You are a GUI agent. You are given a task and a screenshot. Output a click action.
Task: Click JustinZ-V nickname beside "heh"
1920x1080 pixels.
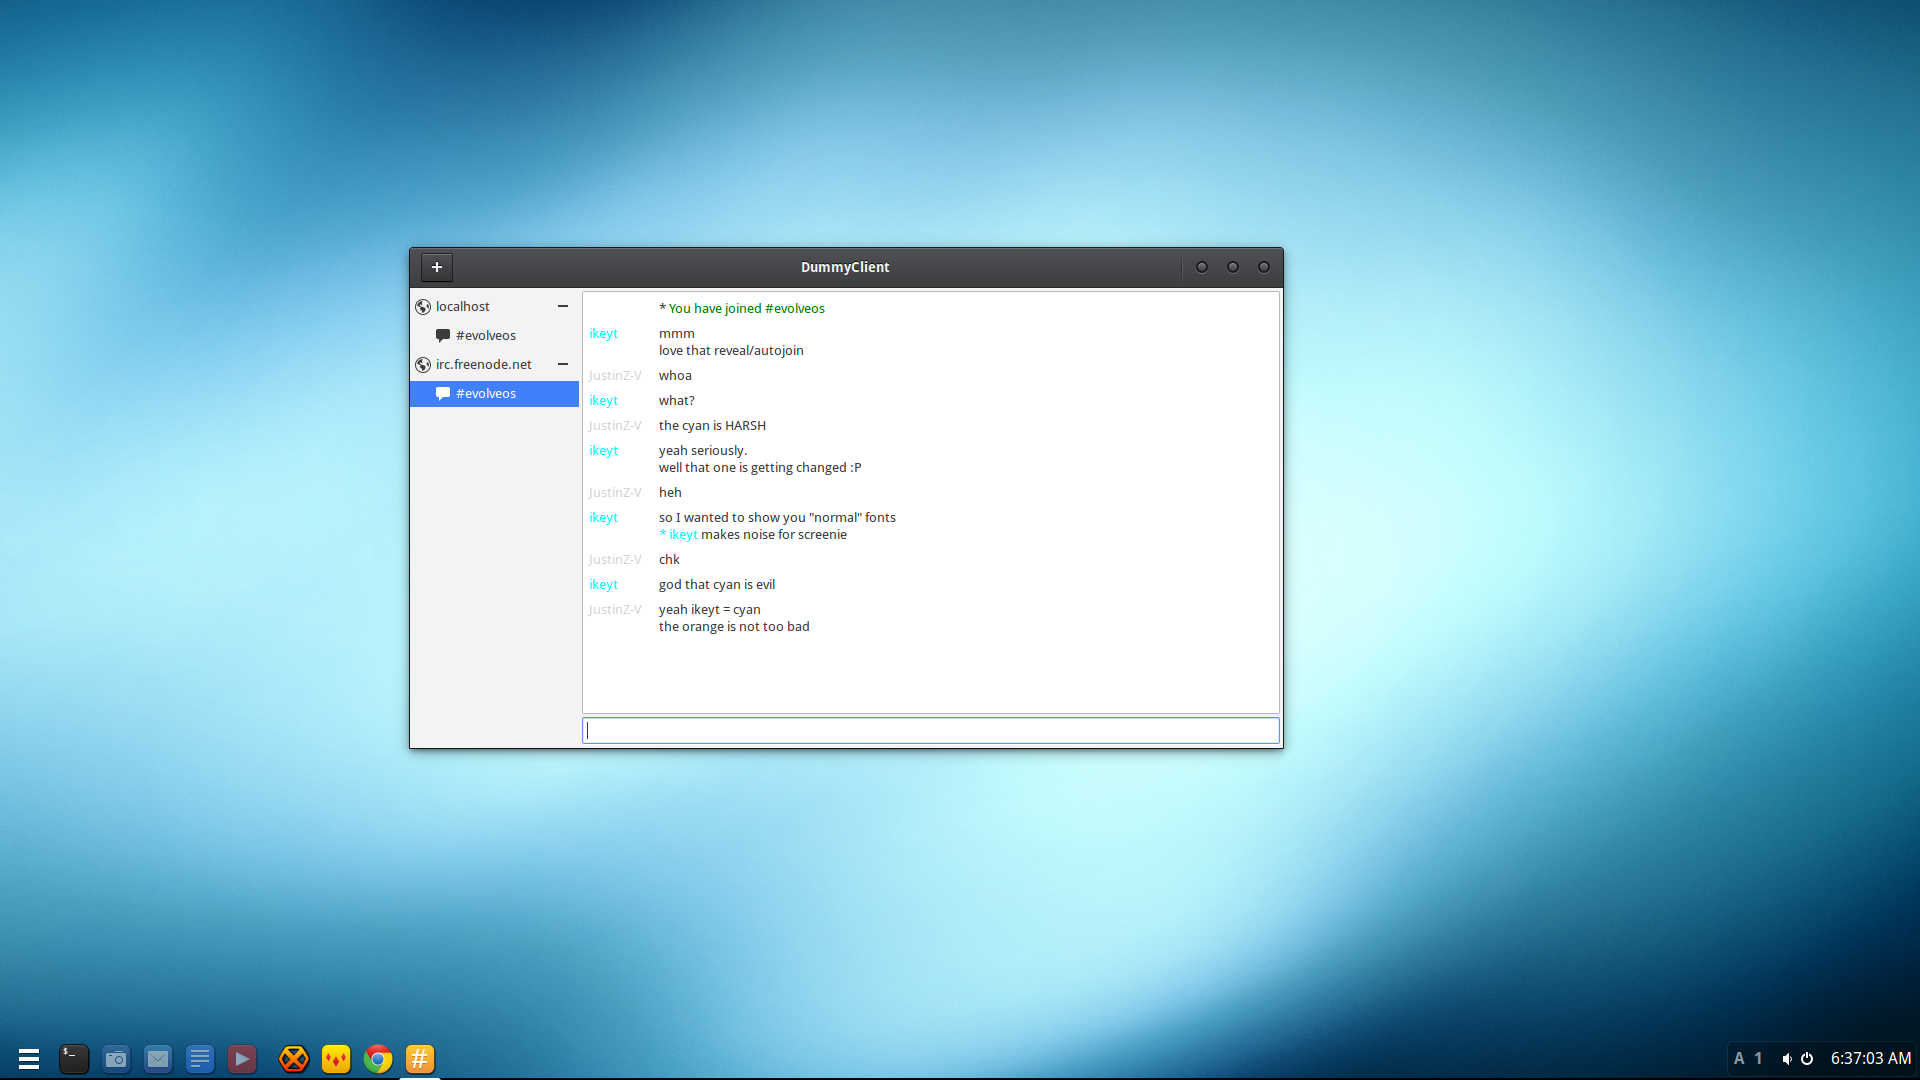[x=615, y=492]
